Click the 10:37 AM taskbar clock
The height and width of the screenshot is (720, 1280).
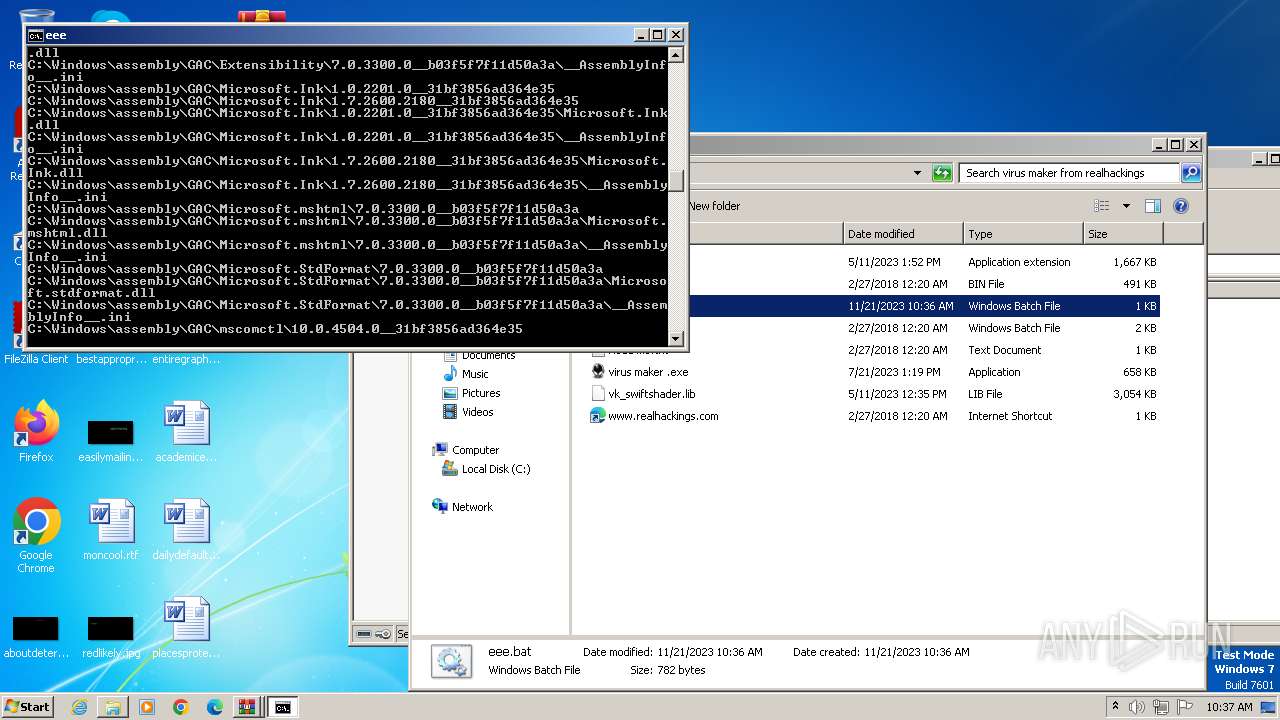1229,707
